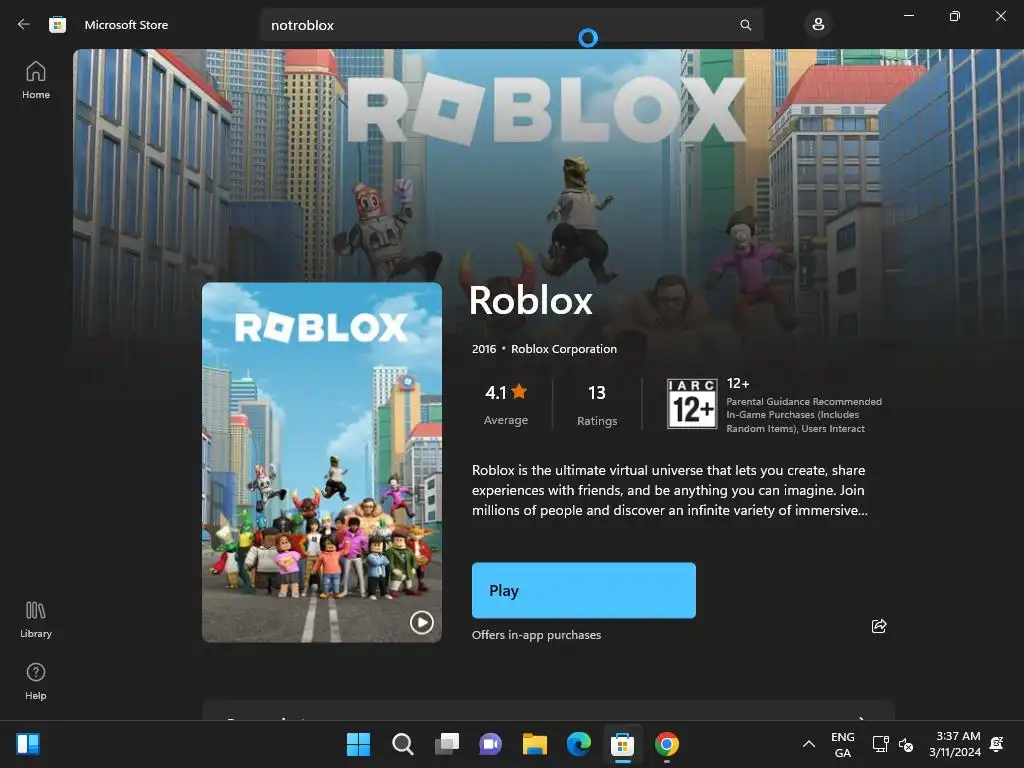1024x768 pixels.
Task: Click the 13 Ratings count
Action: [597, 404]
